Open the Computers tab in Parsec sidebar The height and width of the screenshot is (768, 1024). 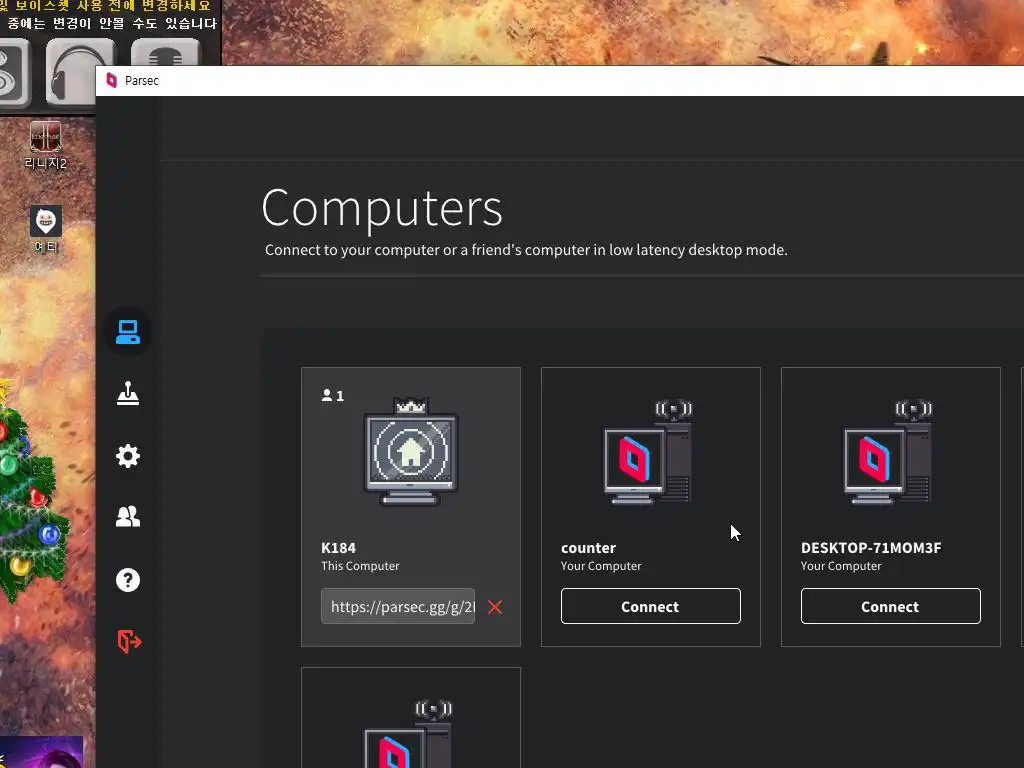coord(128,332)
